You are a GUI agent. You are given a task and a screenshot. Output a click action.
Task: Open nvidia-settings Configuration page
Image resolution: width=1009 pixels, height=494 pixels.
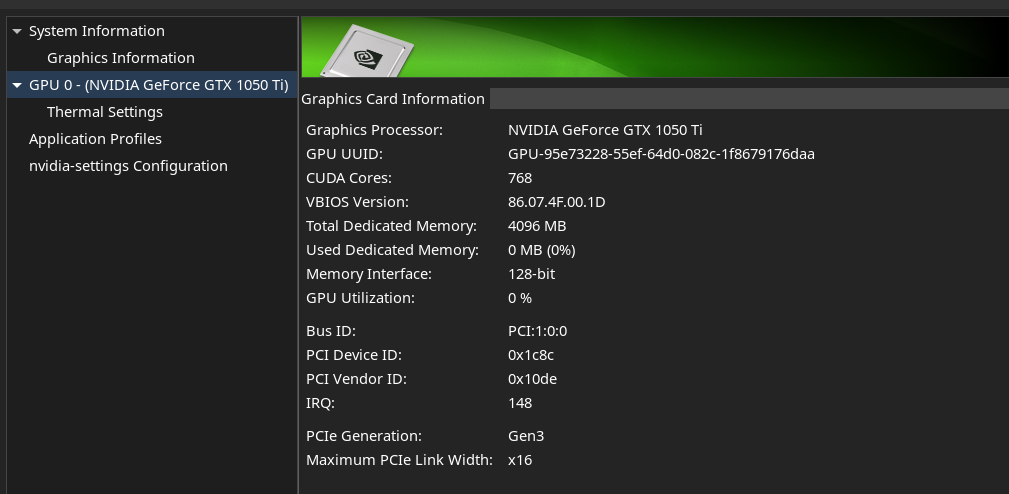click(x=128, y=166)
